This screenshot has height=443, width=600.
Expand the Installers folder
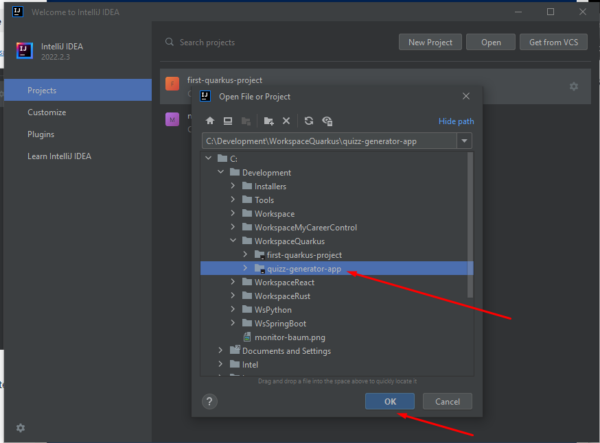click(x=233, y=186)
